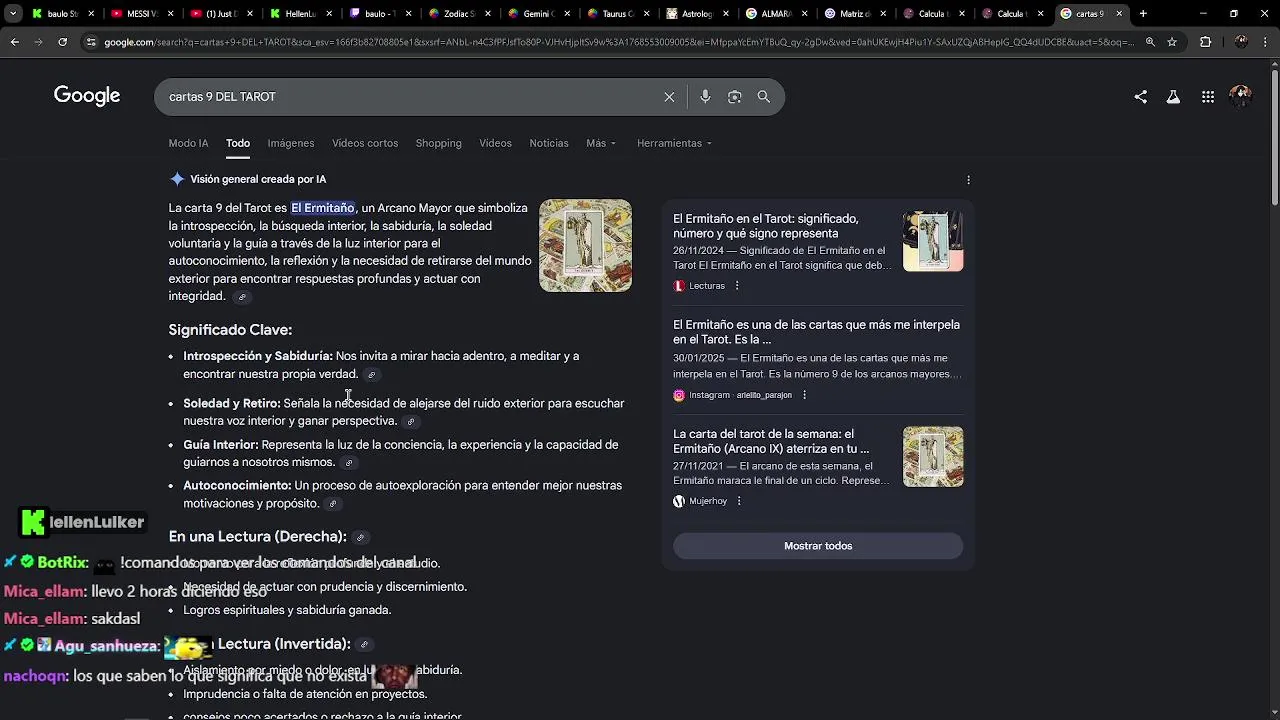The height and width of the screenshot is (720, 1280).
Task: Open source link after 'ganar perspectiva'
Action: [x=410, y=422]
